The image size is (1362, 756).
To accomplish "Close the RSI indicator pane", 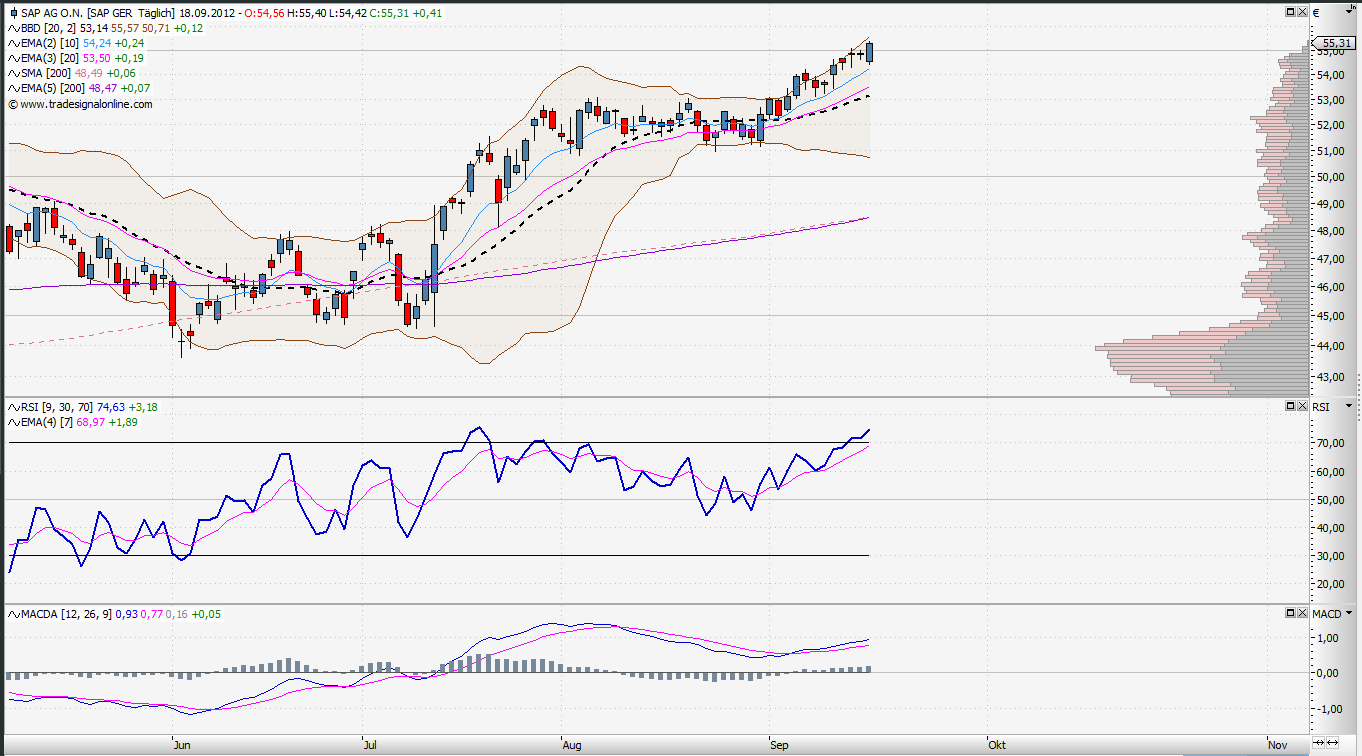I will click(1302, 406).
